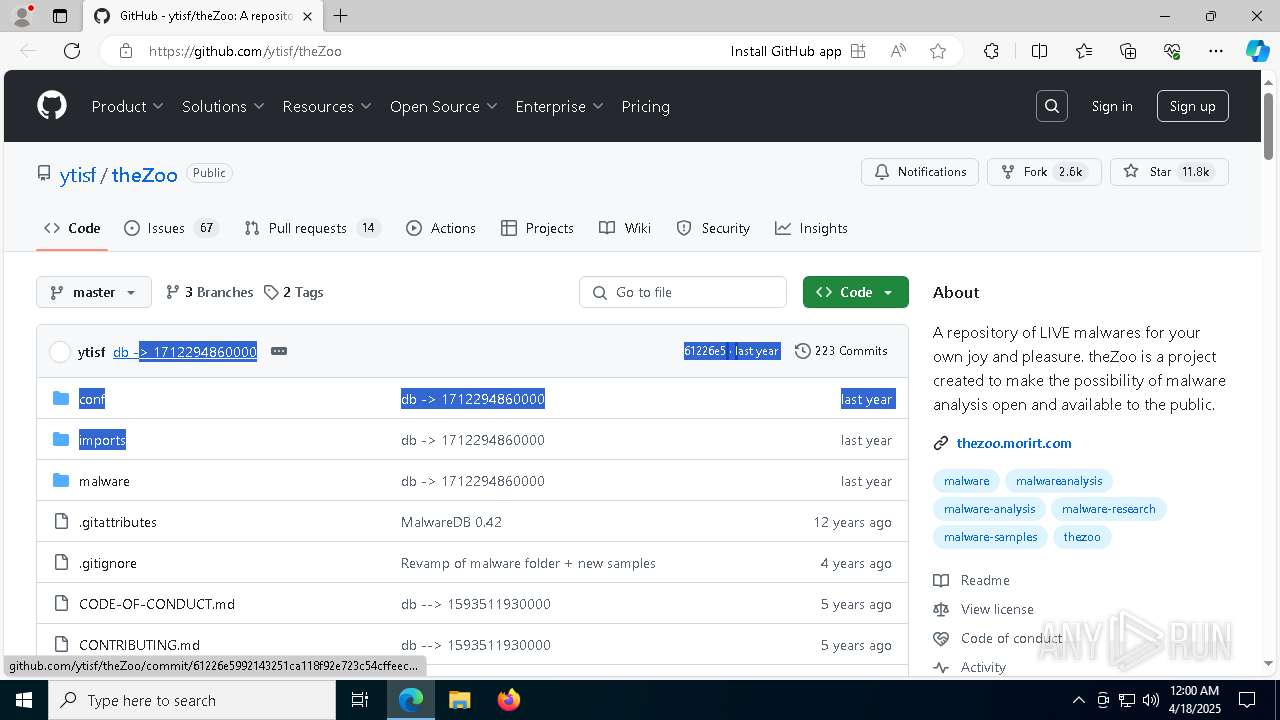Image resolution: width=1280 pixels, height=720 pixels.
Task: Open the Wiki tab
Action: [625, 228]
